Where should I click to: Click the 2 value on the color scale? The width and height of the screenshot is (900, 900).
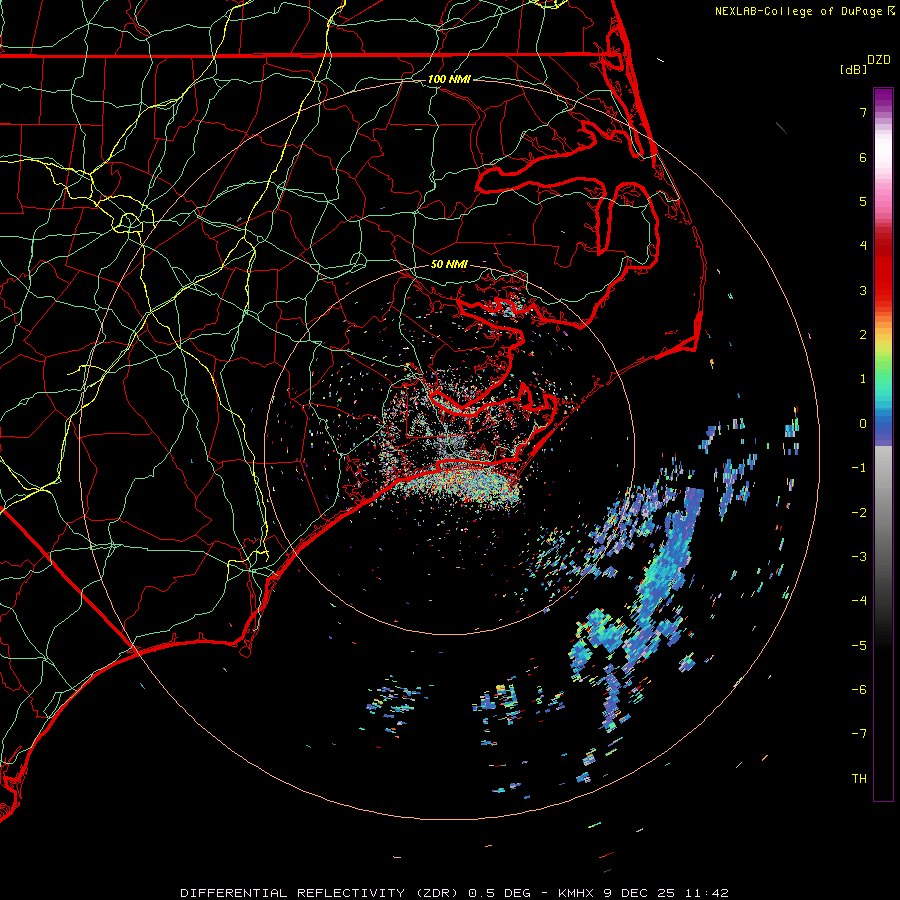point(863,335)
